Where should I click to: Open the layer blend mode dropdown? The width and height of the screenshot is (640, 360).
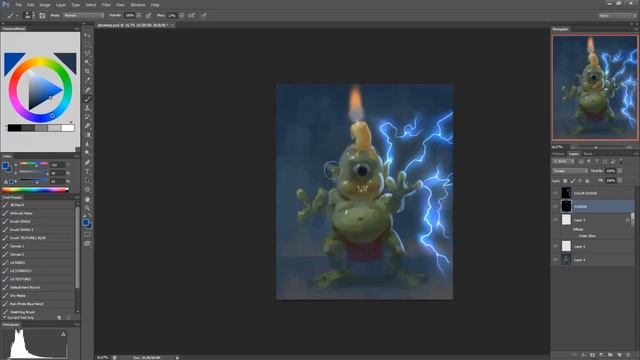click(x=570, y=171)
